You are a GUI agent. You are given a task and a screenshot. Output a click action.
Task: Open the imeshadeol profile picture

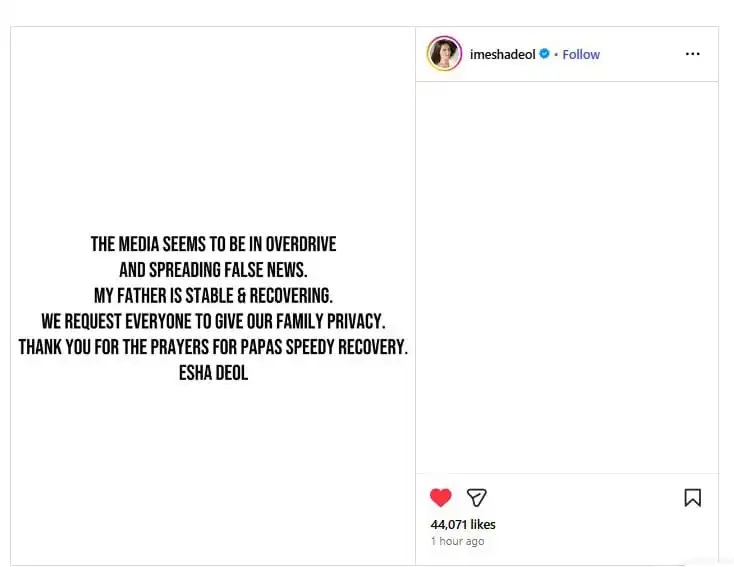pos(444,54)
